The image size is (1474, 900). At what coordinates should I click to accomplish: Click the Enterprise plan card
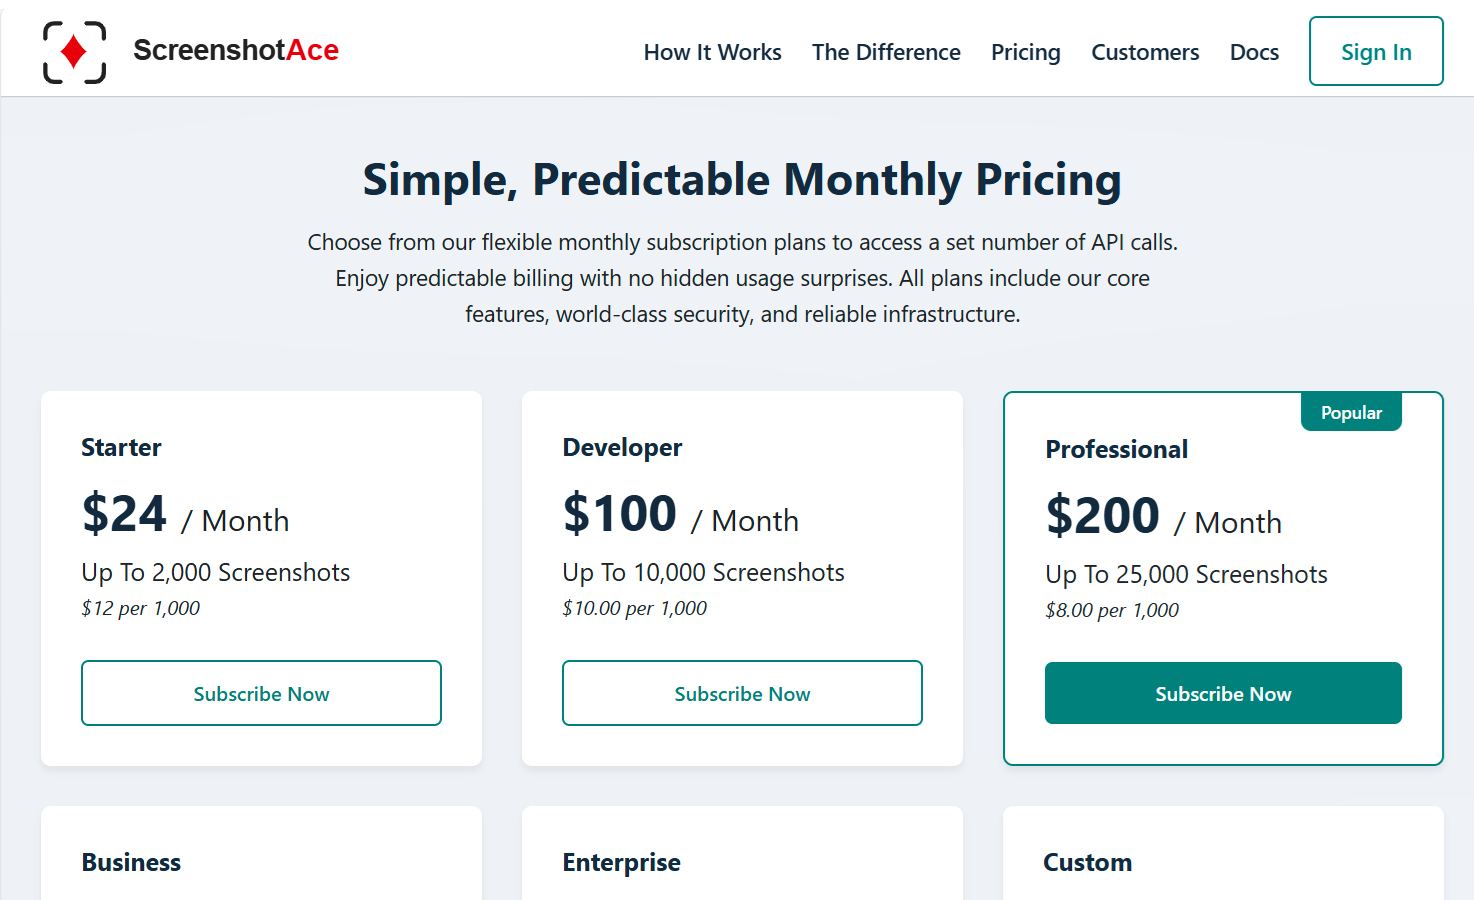point(742,854)
